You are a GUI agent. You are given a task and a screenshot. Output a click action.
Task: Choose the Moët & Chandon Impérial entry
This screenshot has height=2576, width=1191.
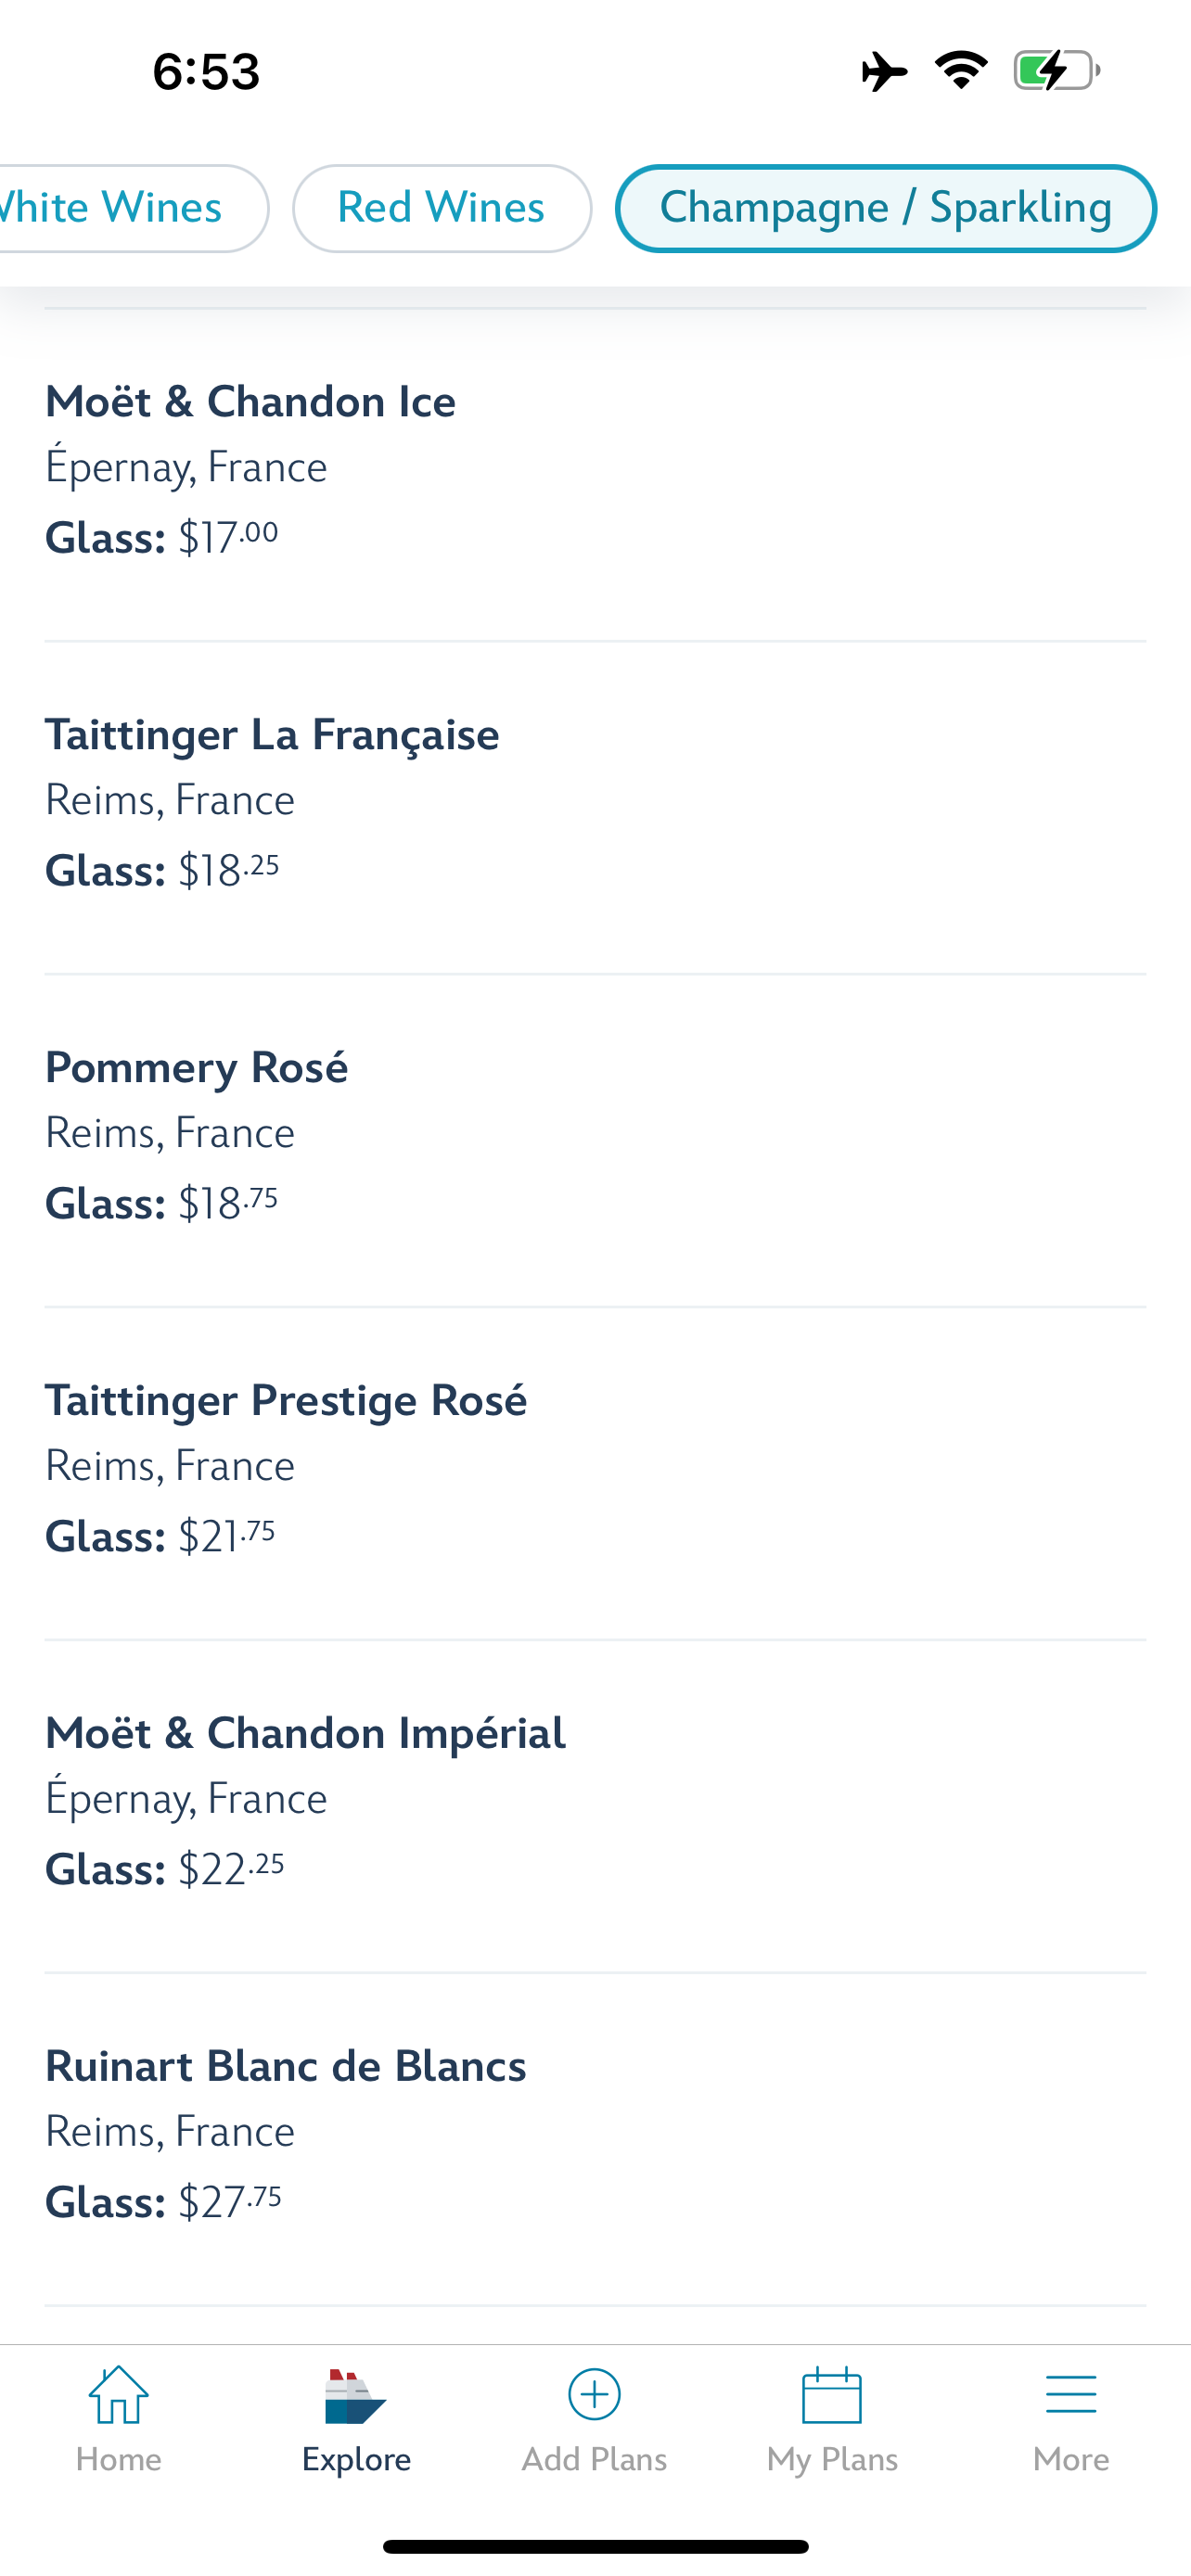click(305, 1734)
